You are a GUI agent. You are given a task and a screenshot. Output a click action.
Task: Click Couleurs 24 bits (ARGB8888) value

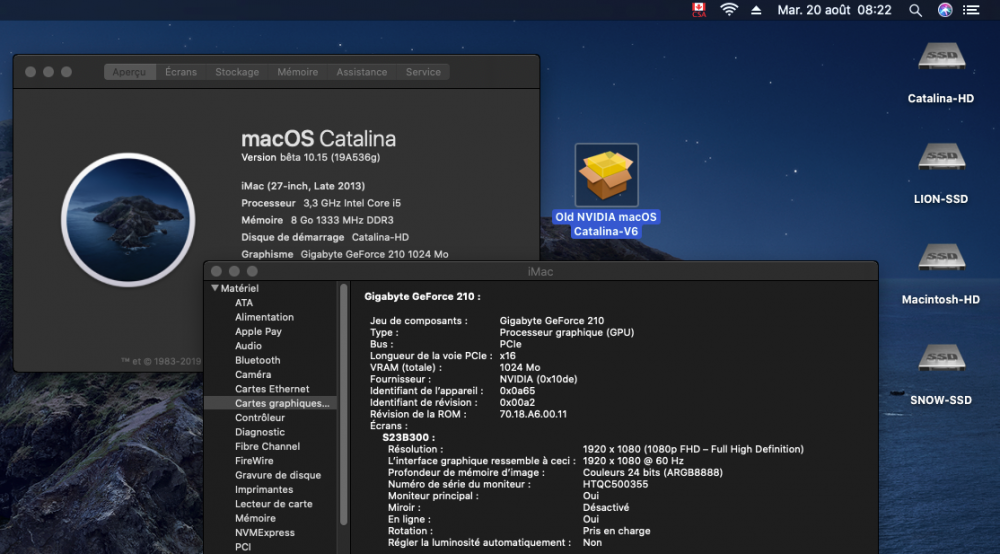(x=652, y=472)
